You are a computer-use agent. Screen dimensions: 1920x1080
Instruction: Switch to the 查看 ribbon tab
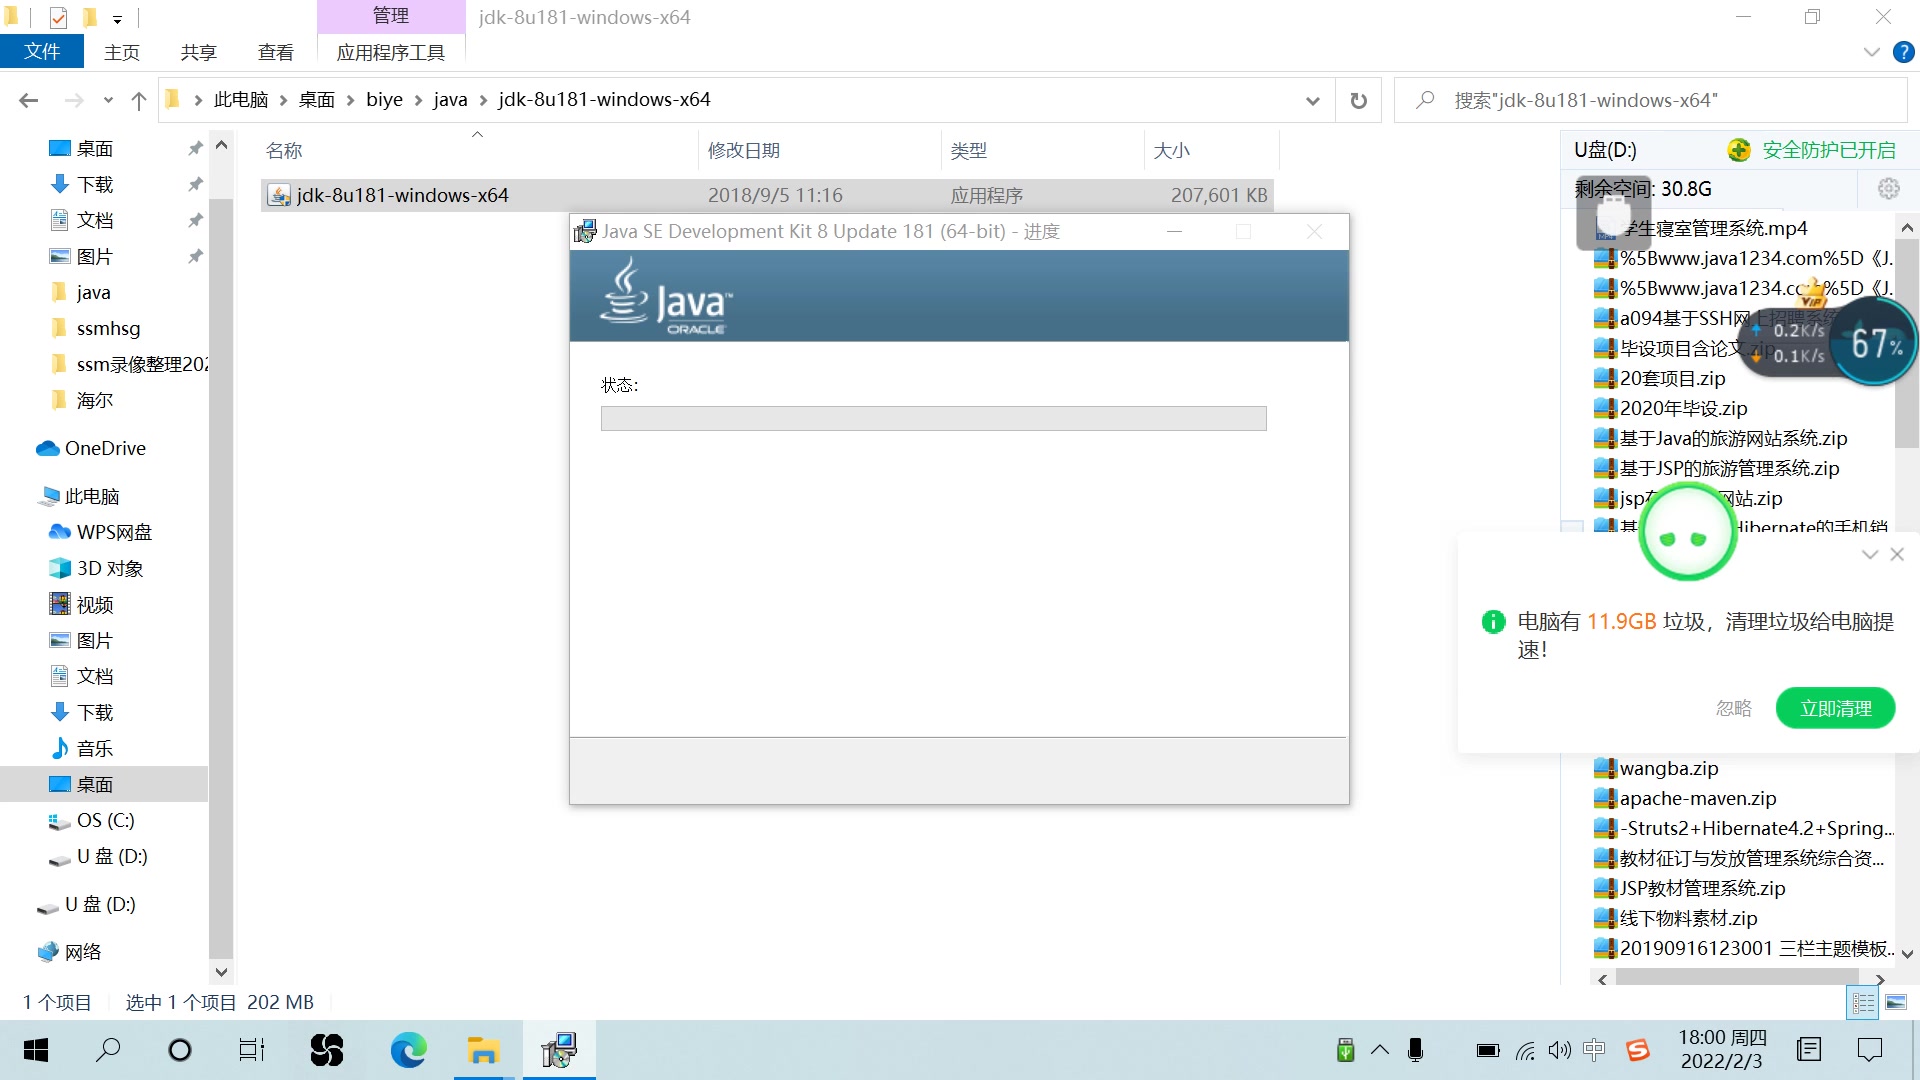275,52
